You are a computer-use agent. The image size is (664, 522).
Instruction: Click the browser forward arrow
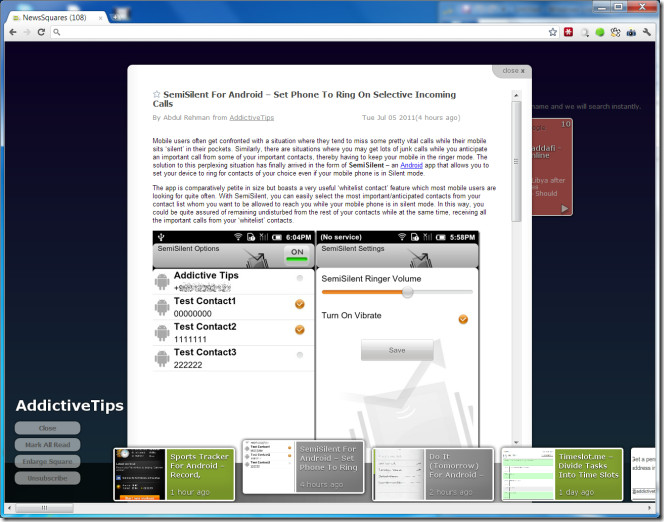[27, 32]
